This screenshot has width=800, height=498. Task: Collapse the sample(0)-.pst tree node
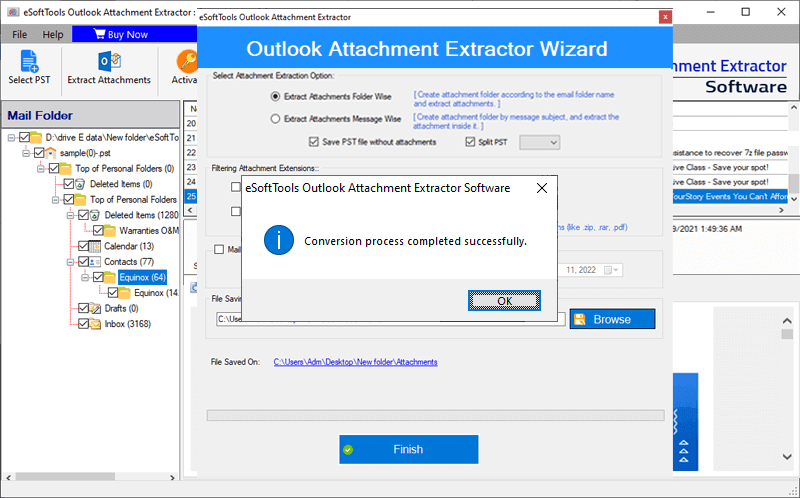(x=26, y=153)
